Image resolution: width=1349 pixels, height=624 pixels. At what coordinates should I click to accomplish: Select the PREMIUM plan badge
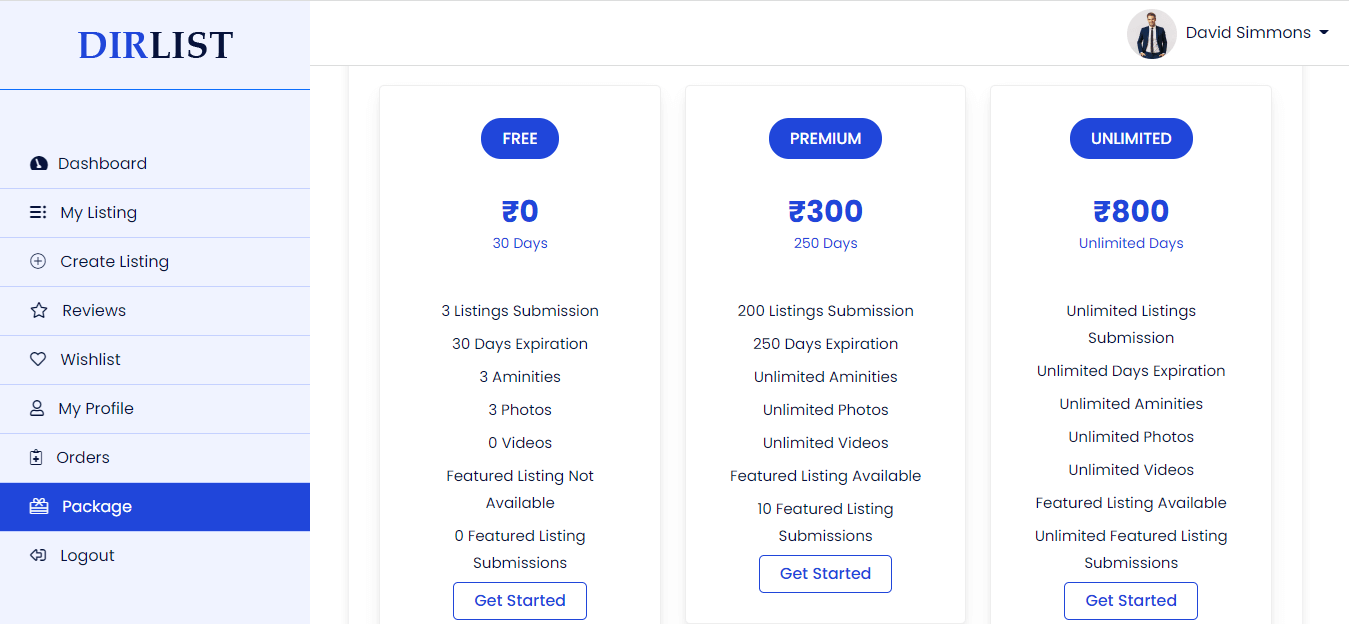(x=825, y=138)
